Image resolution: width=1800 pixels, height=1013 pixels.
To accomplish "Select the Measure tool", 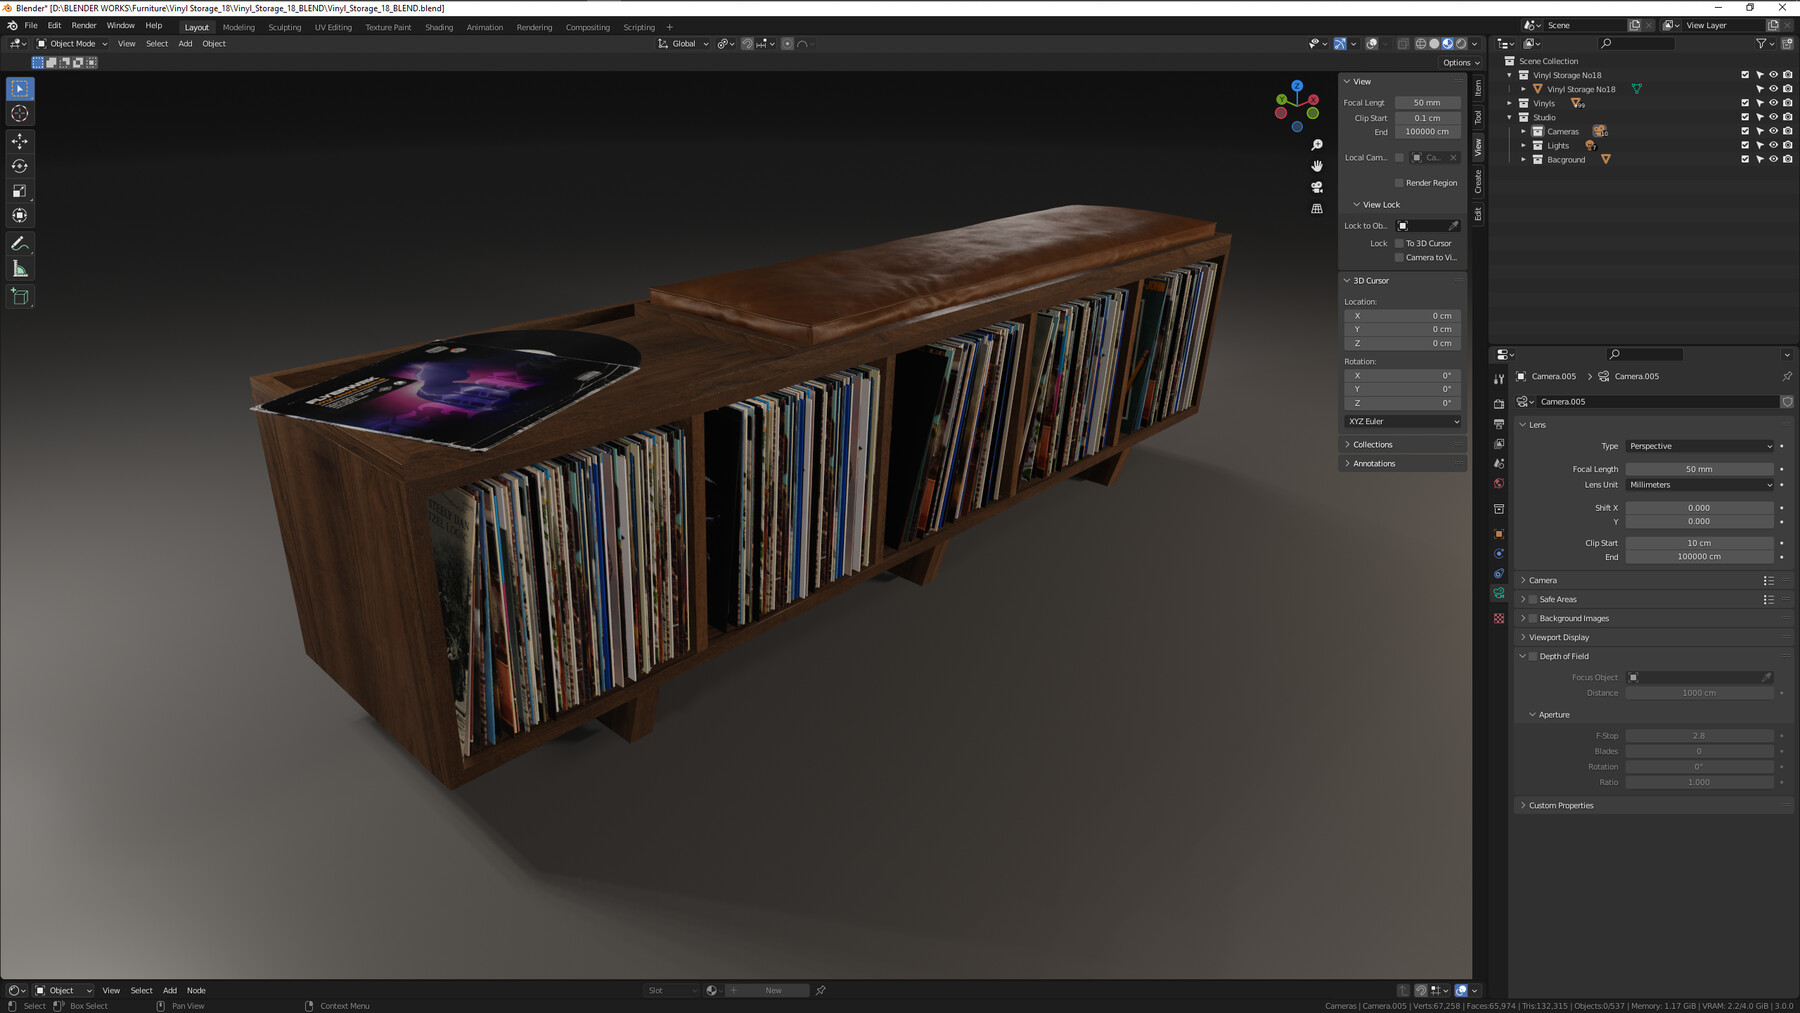I will (x=20, y=267).
